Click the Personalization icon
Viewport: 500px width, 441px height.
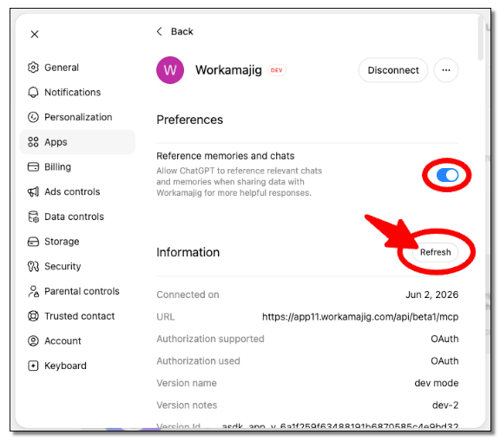click(x=33, y=117)
